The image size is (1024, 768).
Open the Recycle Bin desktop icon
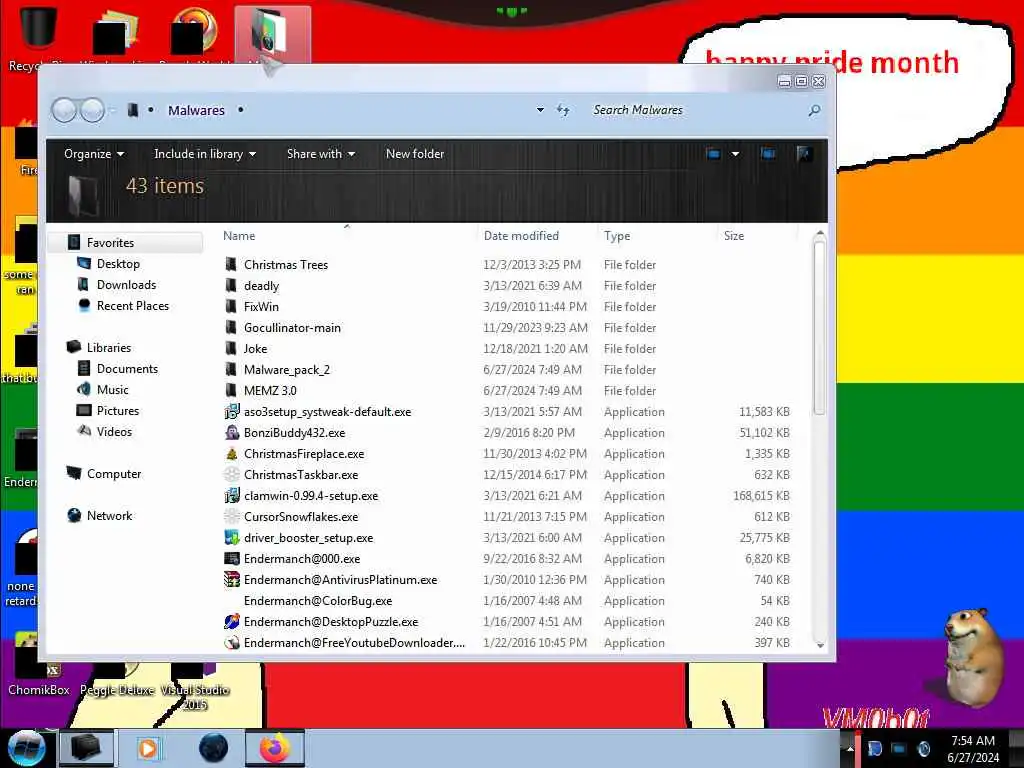(37, 36)
